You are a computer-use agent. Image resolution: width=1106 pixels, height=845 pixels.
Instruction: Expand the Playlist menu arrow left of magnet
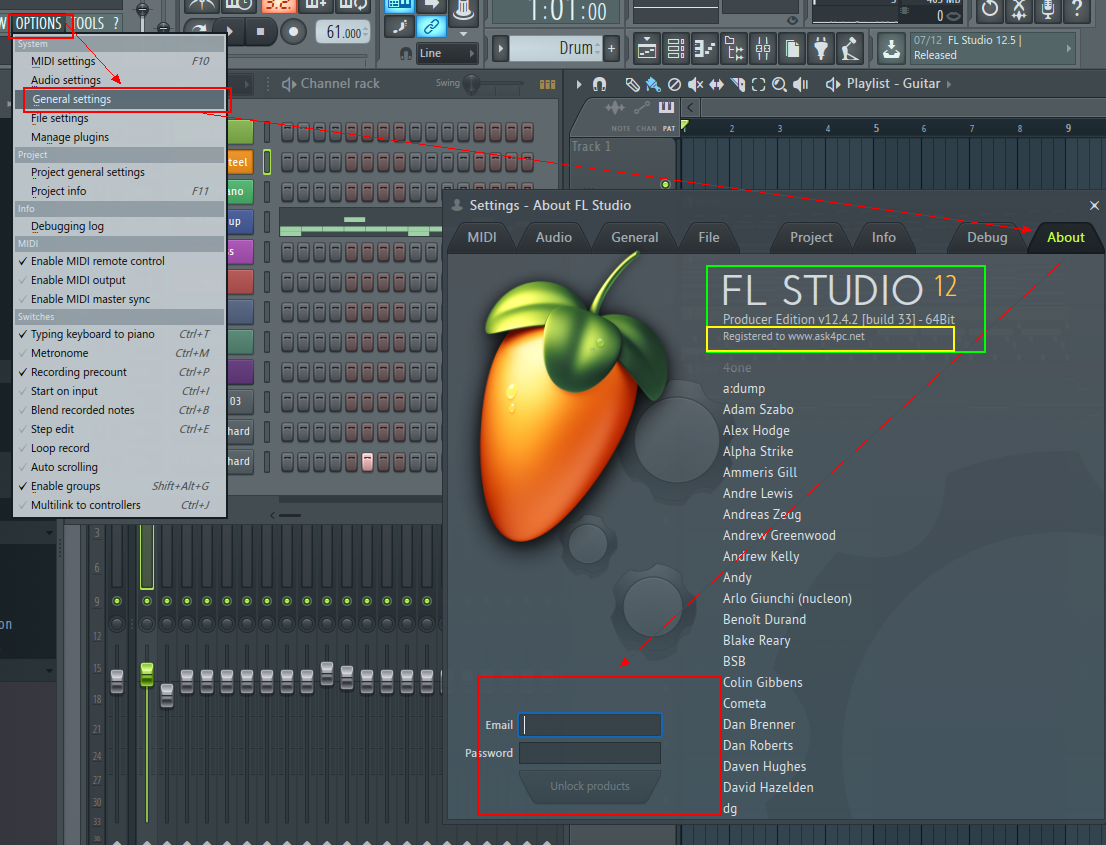pos(579,85)
